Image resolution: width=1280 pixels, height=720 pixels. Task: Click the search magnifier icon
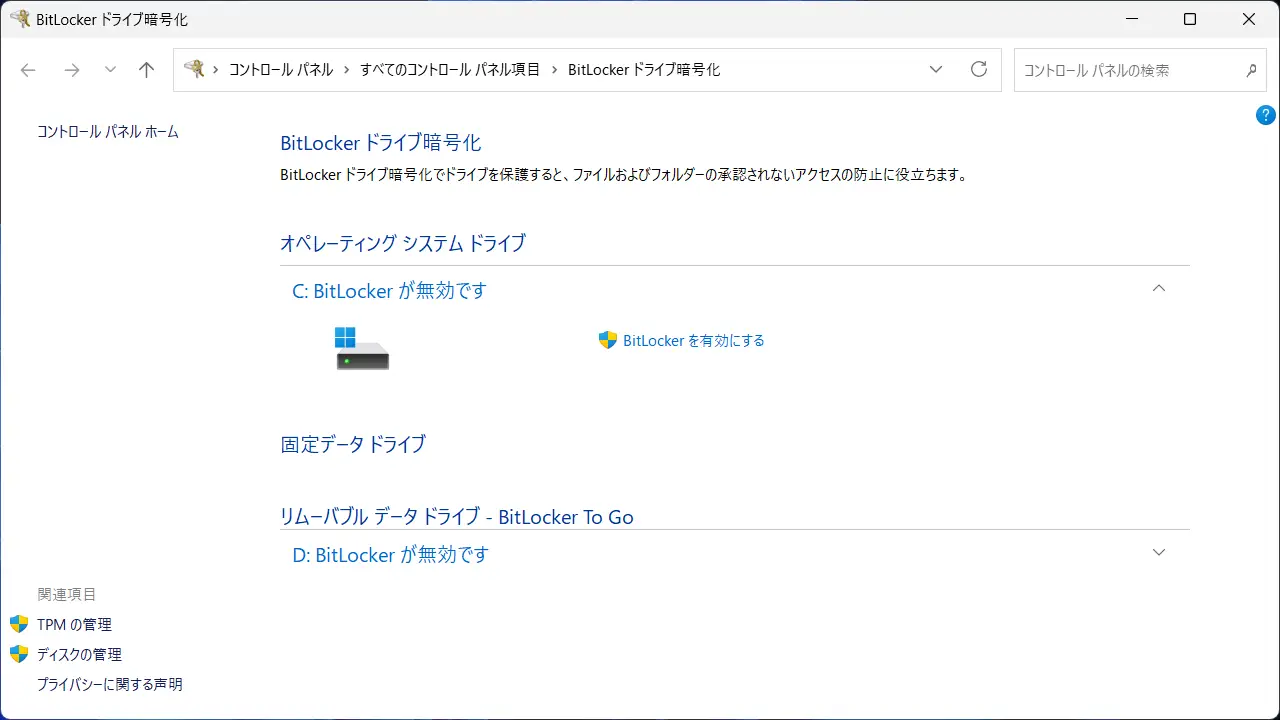1251,71
